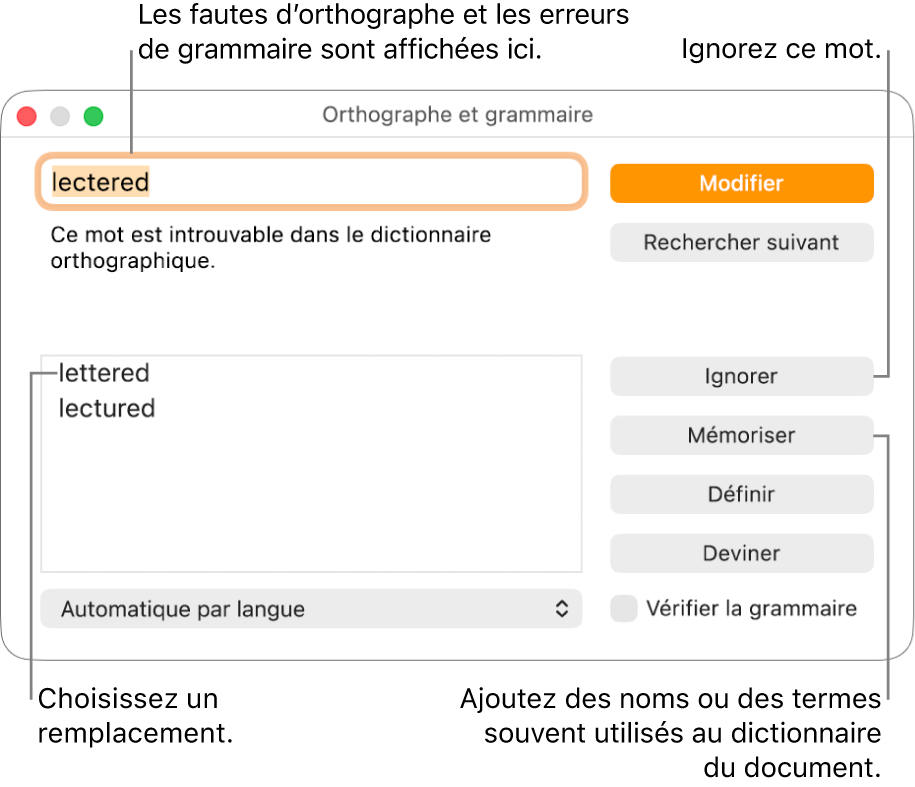Memorize the word with Mémoriser
Screen dimensions: 915x787
[x=741, y=435]
